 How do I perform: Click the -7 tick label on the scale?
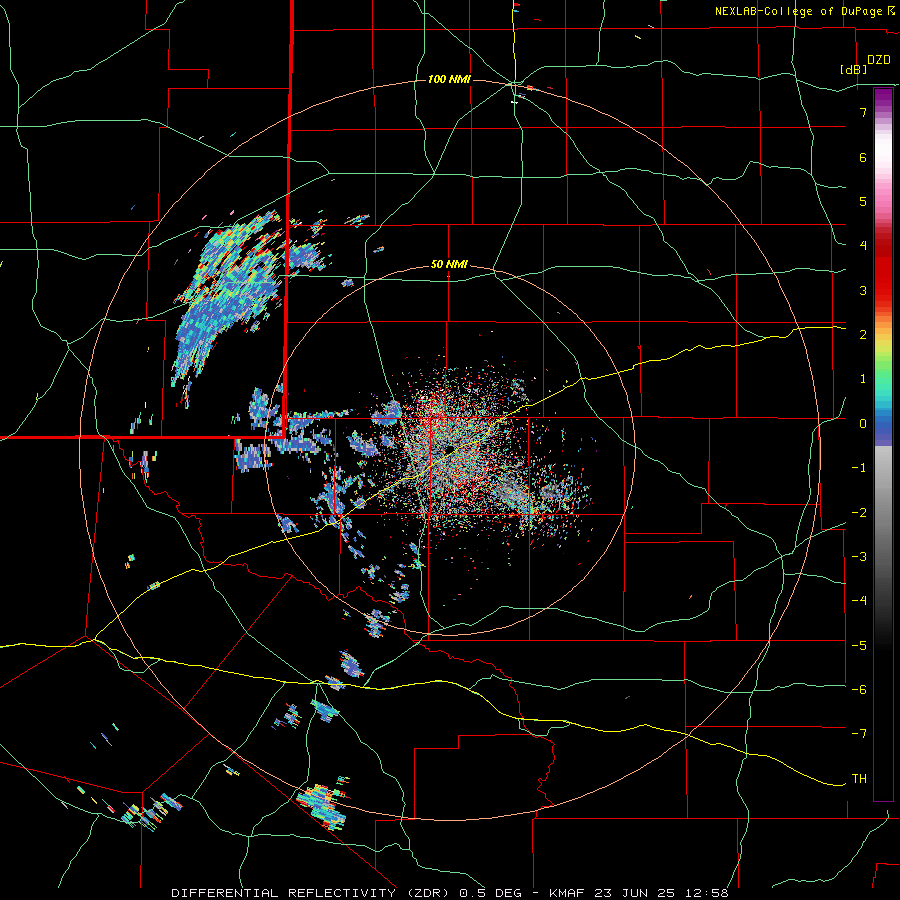[x=859, y=734]
